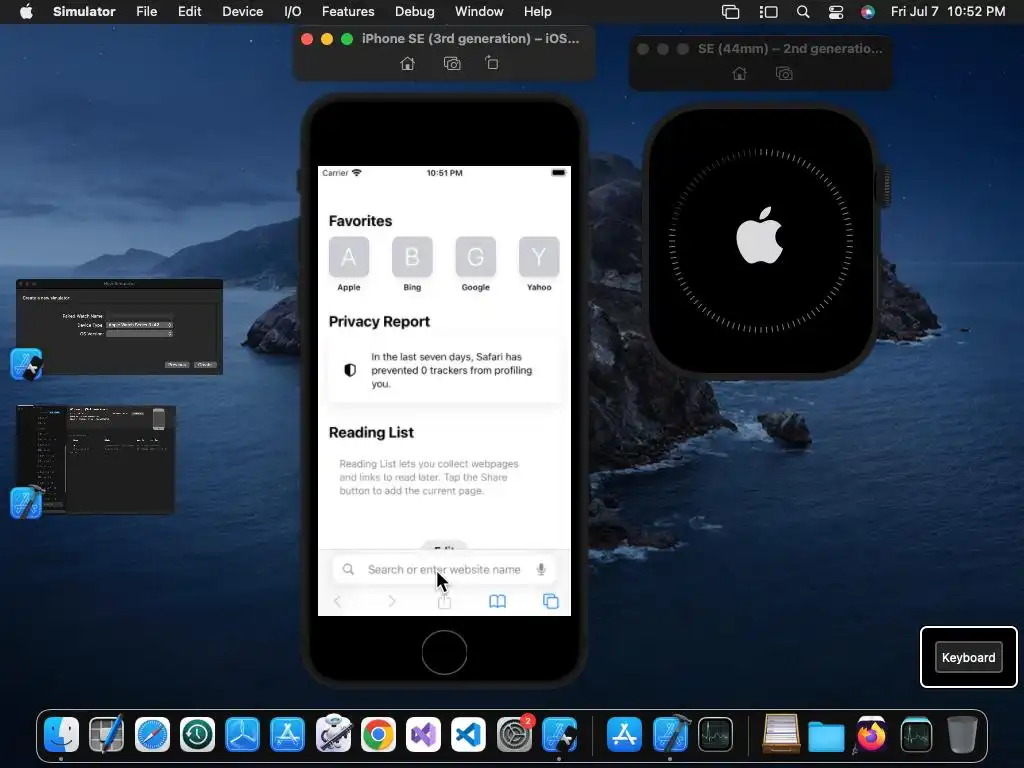Screen dimensions: 1024x768
Task: Tap the Safari forward arrow
Action: click(392, 601)
